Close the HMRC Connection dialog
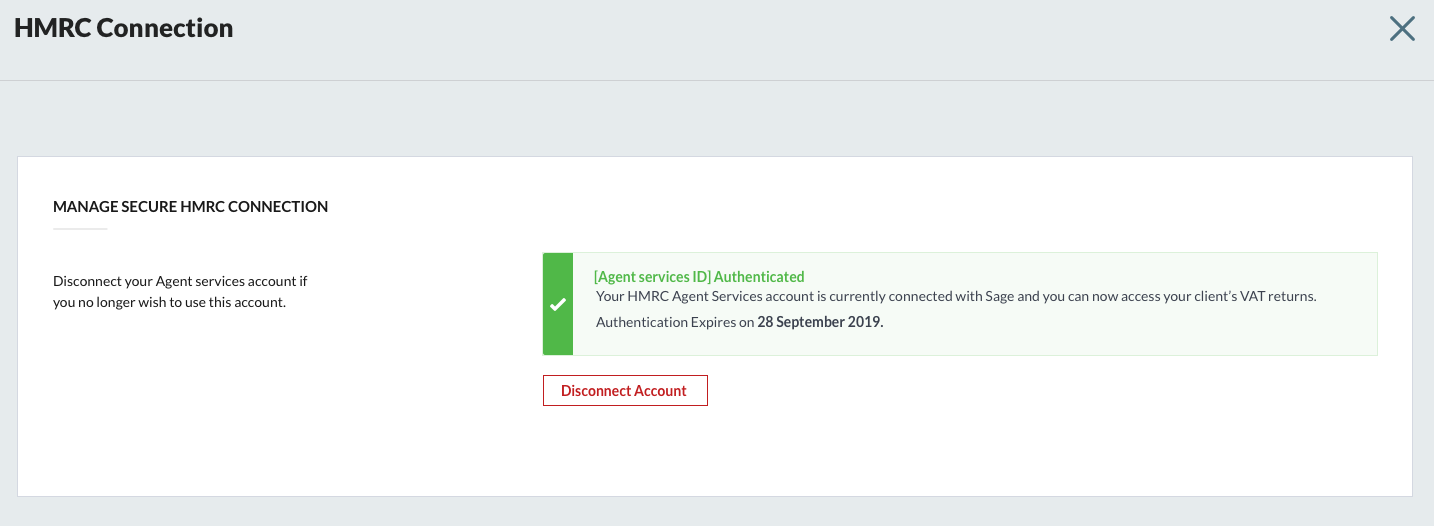1434x526 pixels. click(1402, 29)
